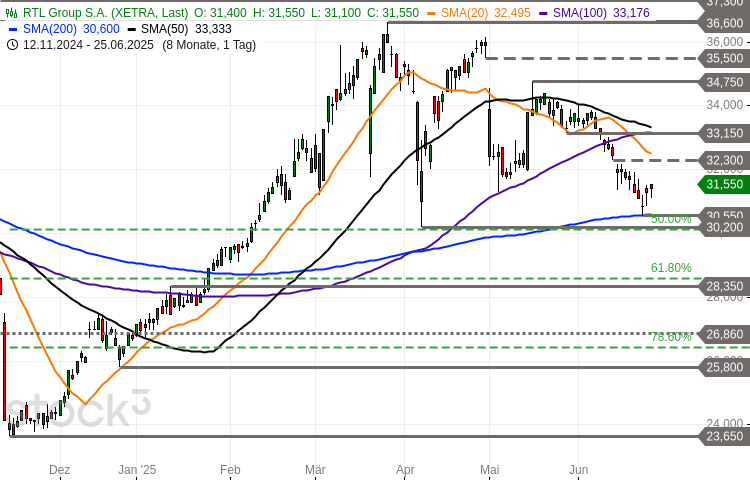The height and width of the screenshot is (480, 750).
Task: Click the period text '(8 Monate, 1 Tag)'
Action: [209, 45]
